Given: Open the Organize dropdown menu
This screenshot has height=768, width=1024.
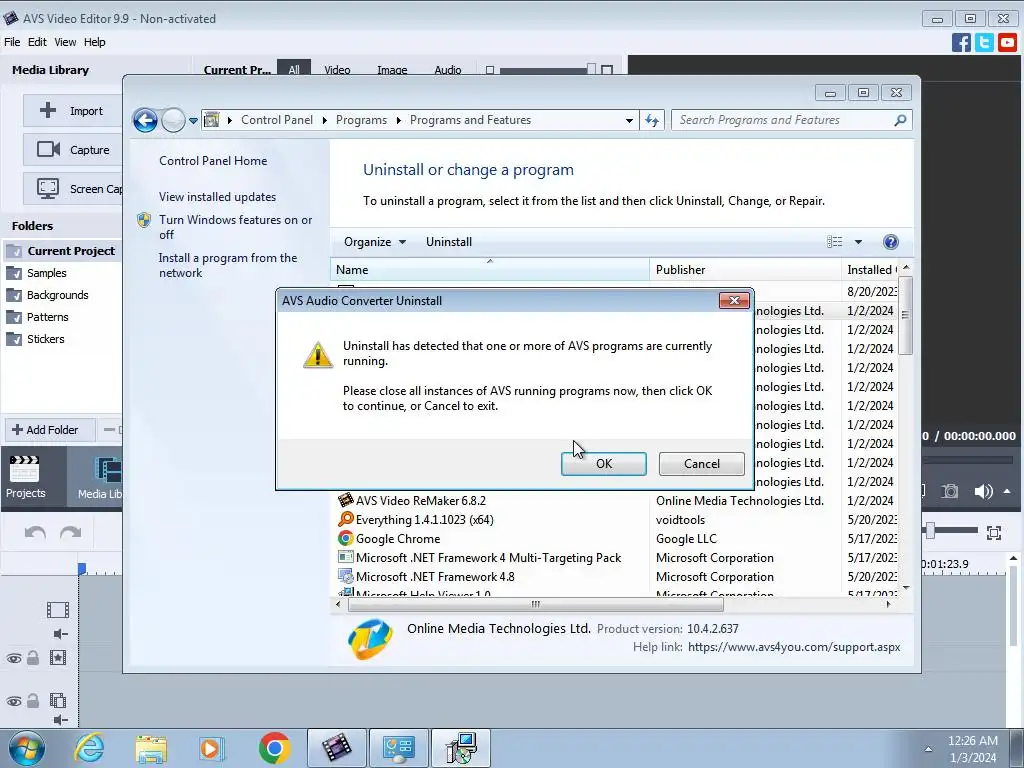Looking at the screenshot, I should tap(375, 242).
